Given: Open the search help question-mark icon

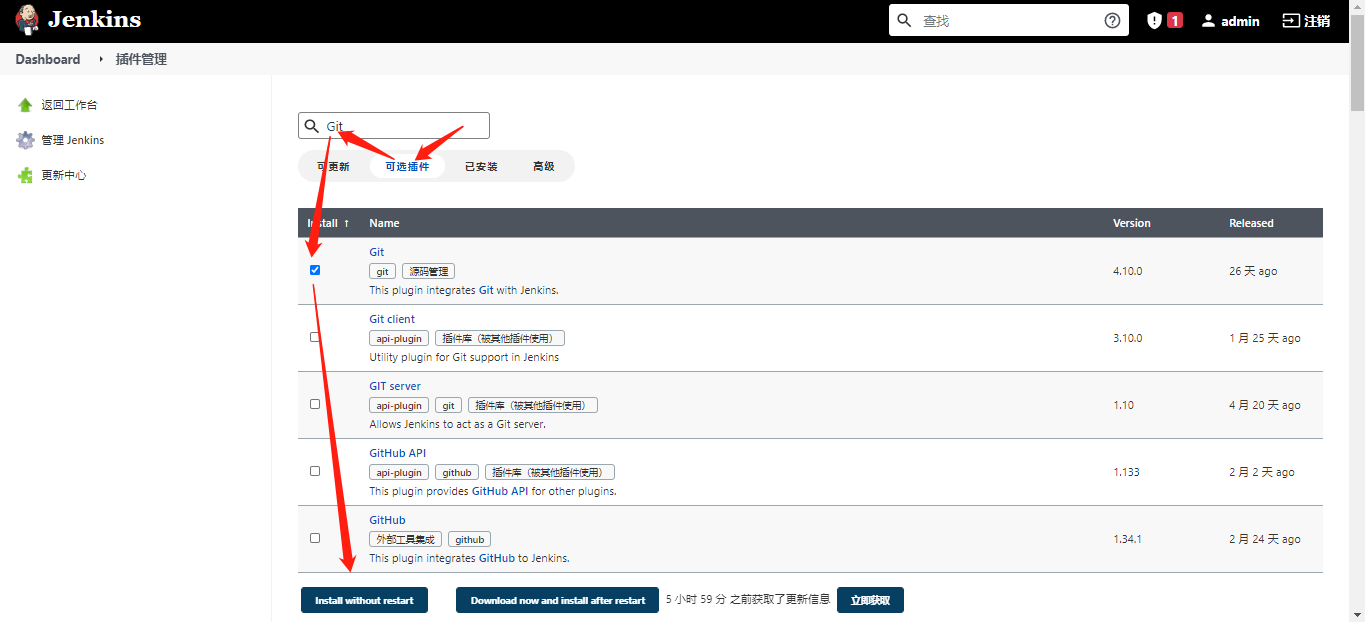Looking at the screenshot, I should [x=1112, y=20].
